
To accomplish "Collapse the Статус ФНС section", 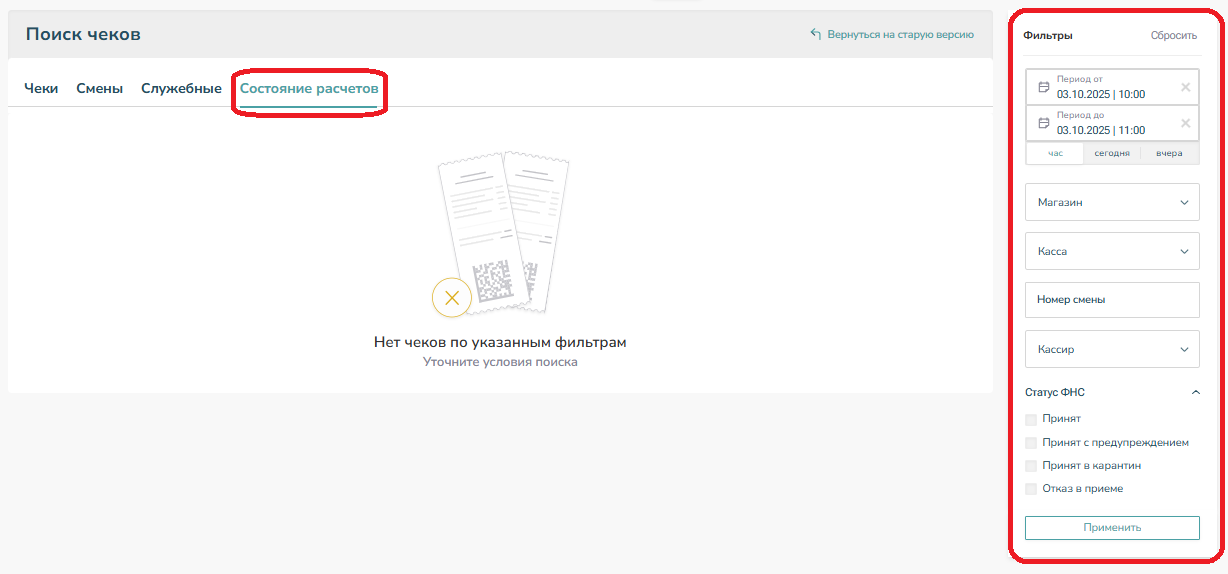I will click(1195, 393).
